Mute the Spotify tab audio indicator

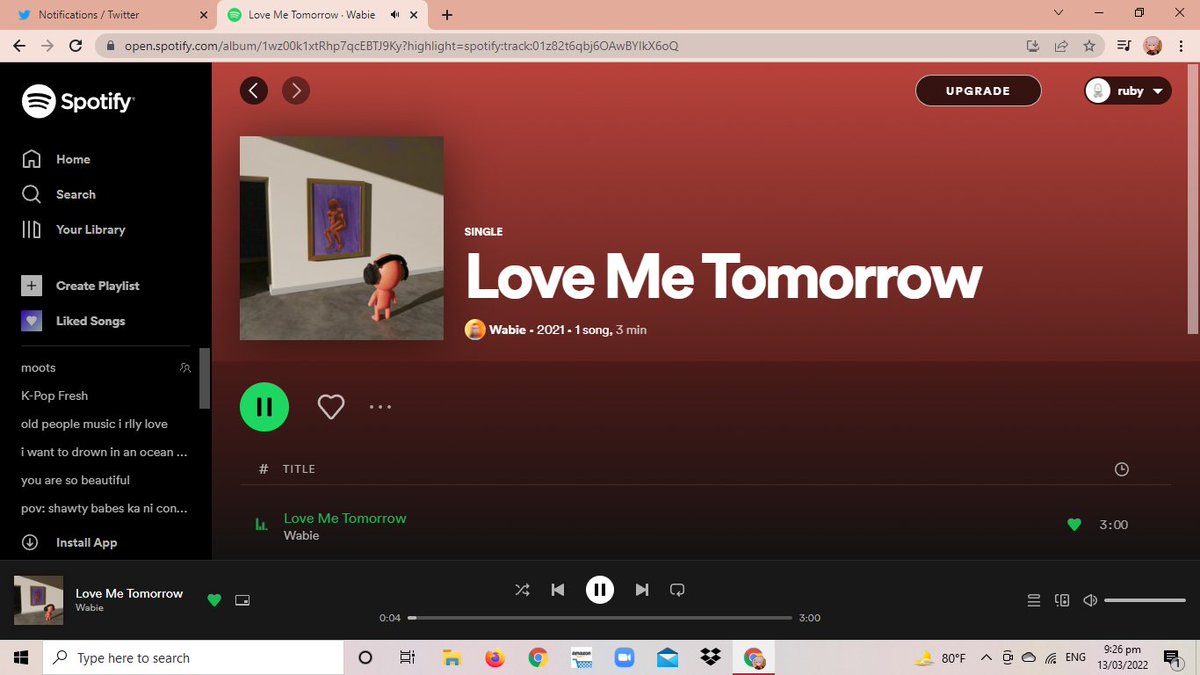click(x=396, y=15)
